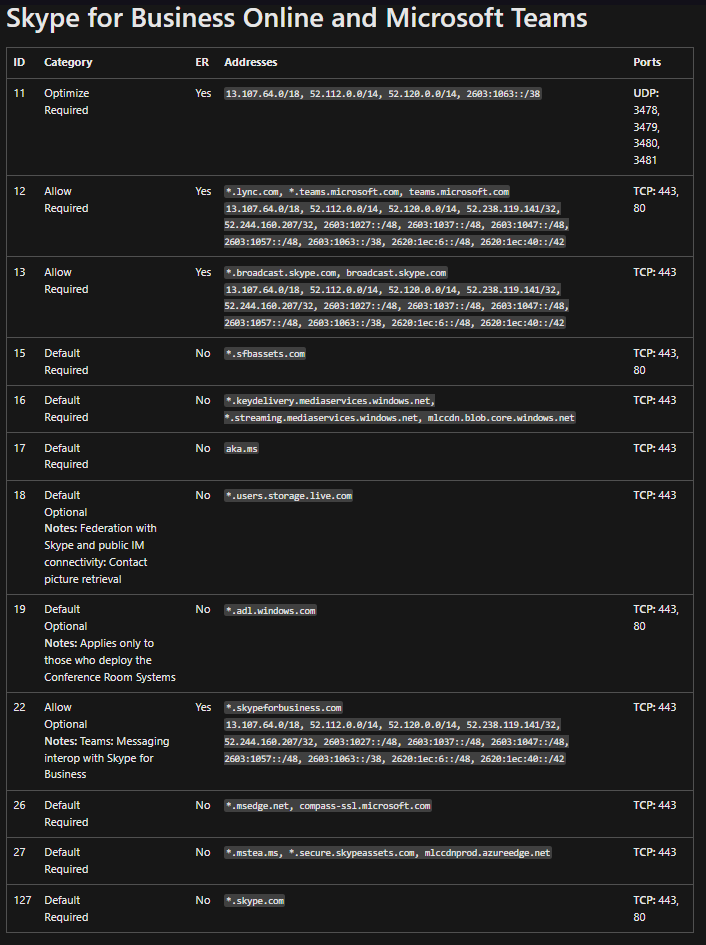The width and height of the screenshot is (706, 945).
Task: Select the *.keydelivery.mediaservices.windows.net address
Action: [x=329, y=400]
